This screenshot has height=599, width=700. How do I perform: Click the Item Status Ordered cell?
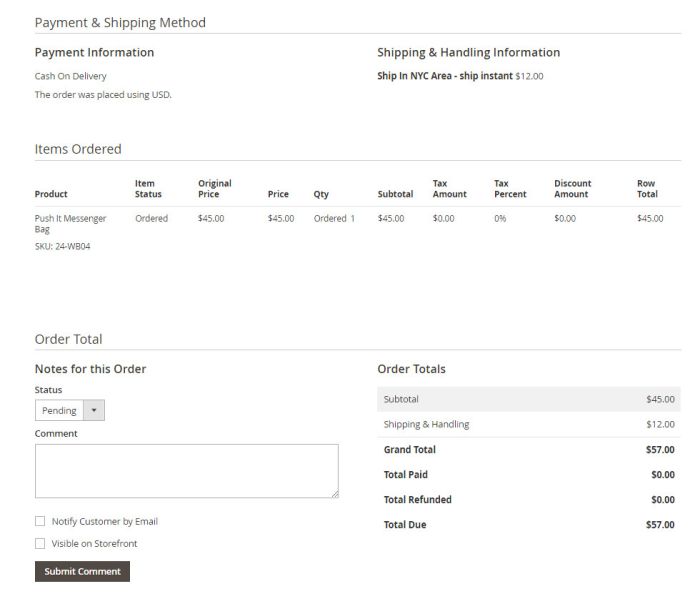(x=151, y=218)
